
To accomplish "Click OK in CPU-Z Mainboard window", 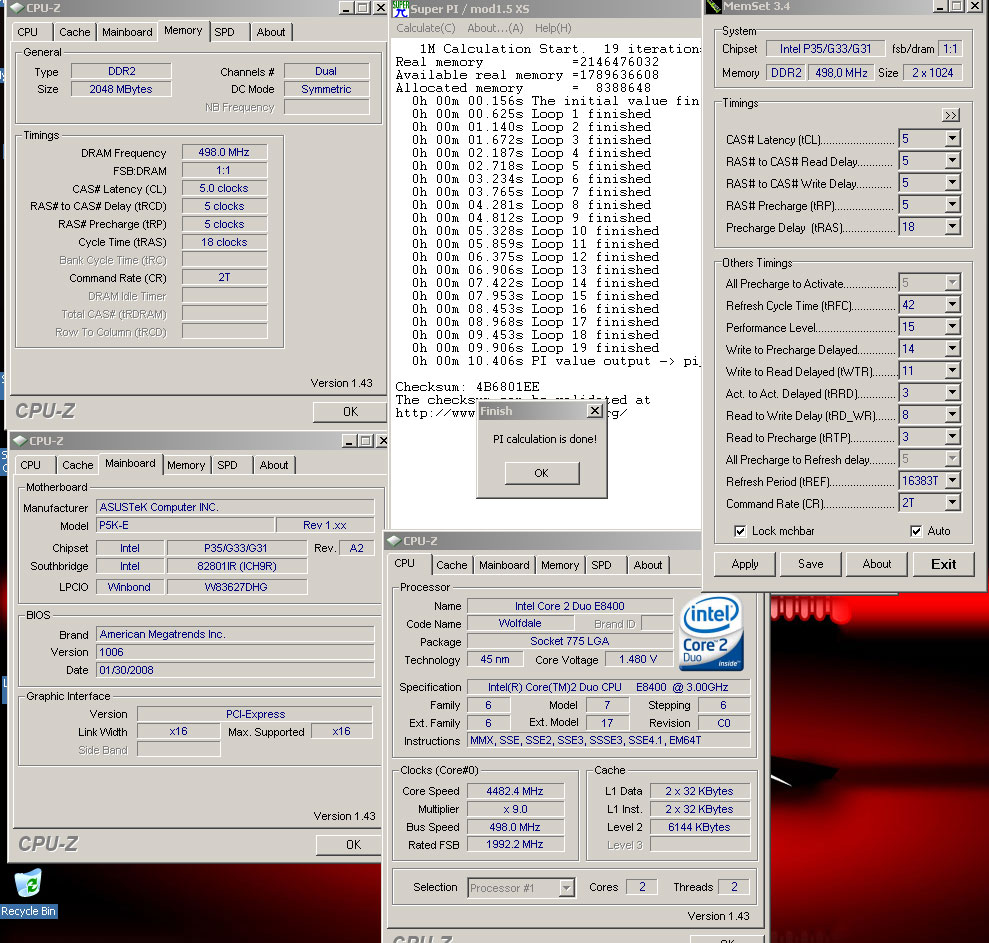I will point(351,845).
